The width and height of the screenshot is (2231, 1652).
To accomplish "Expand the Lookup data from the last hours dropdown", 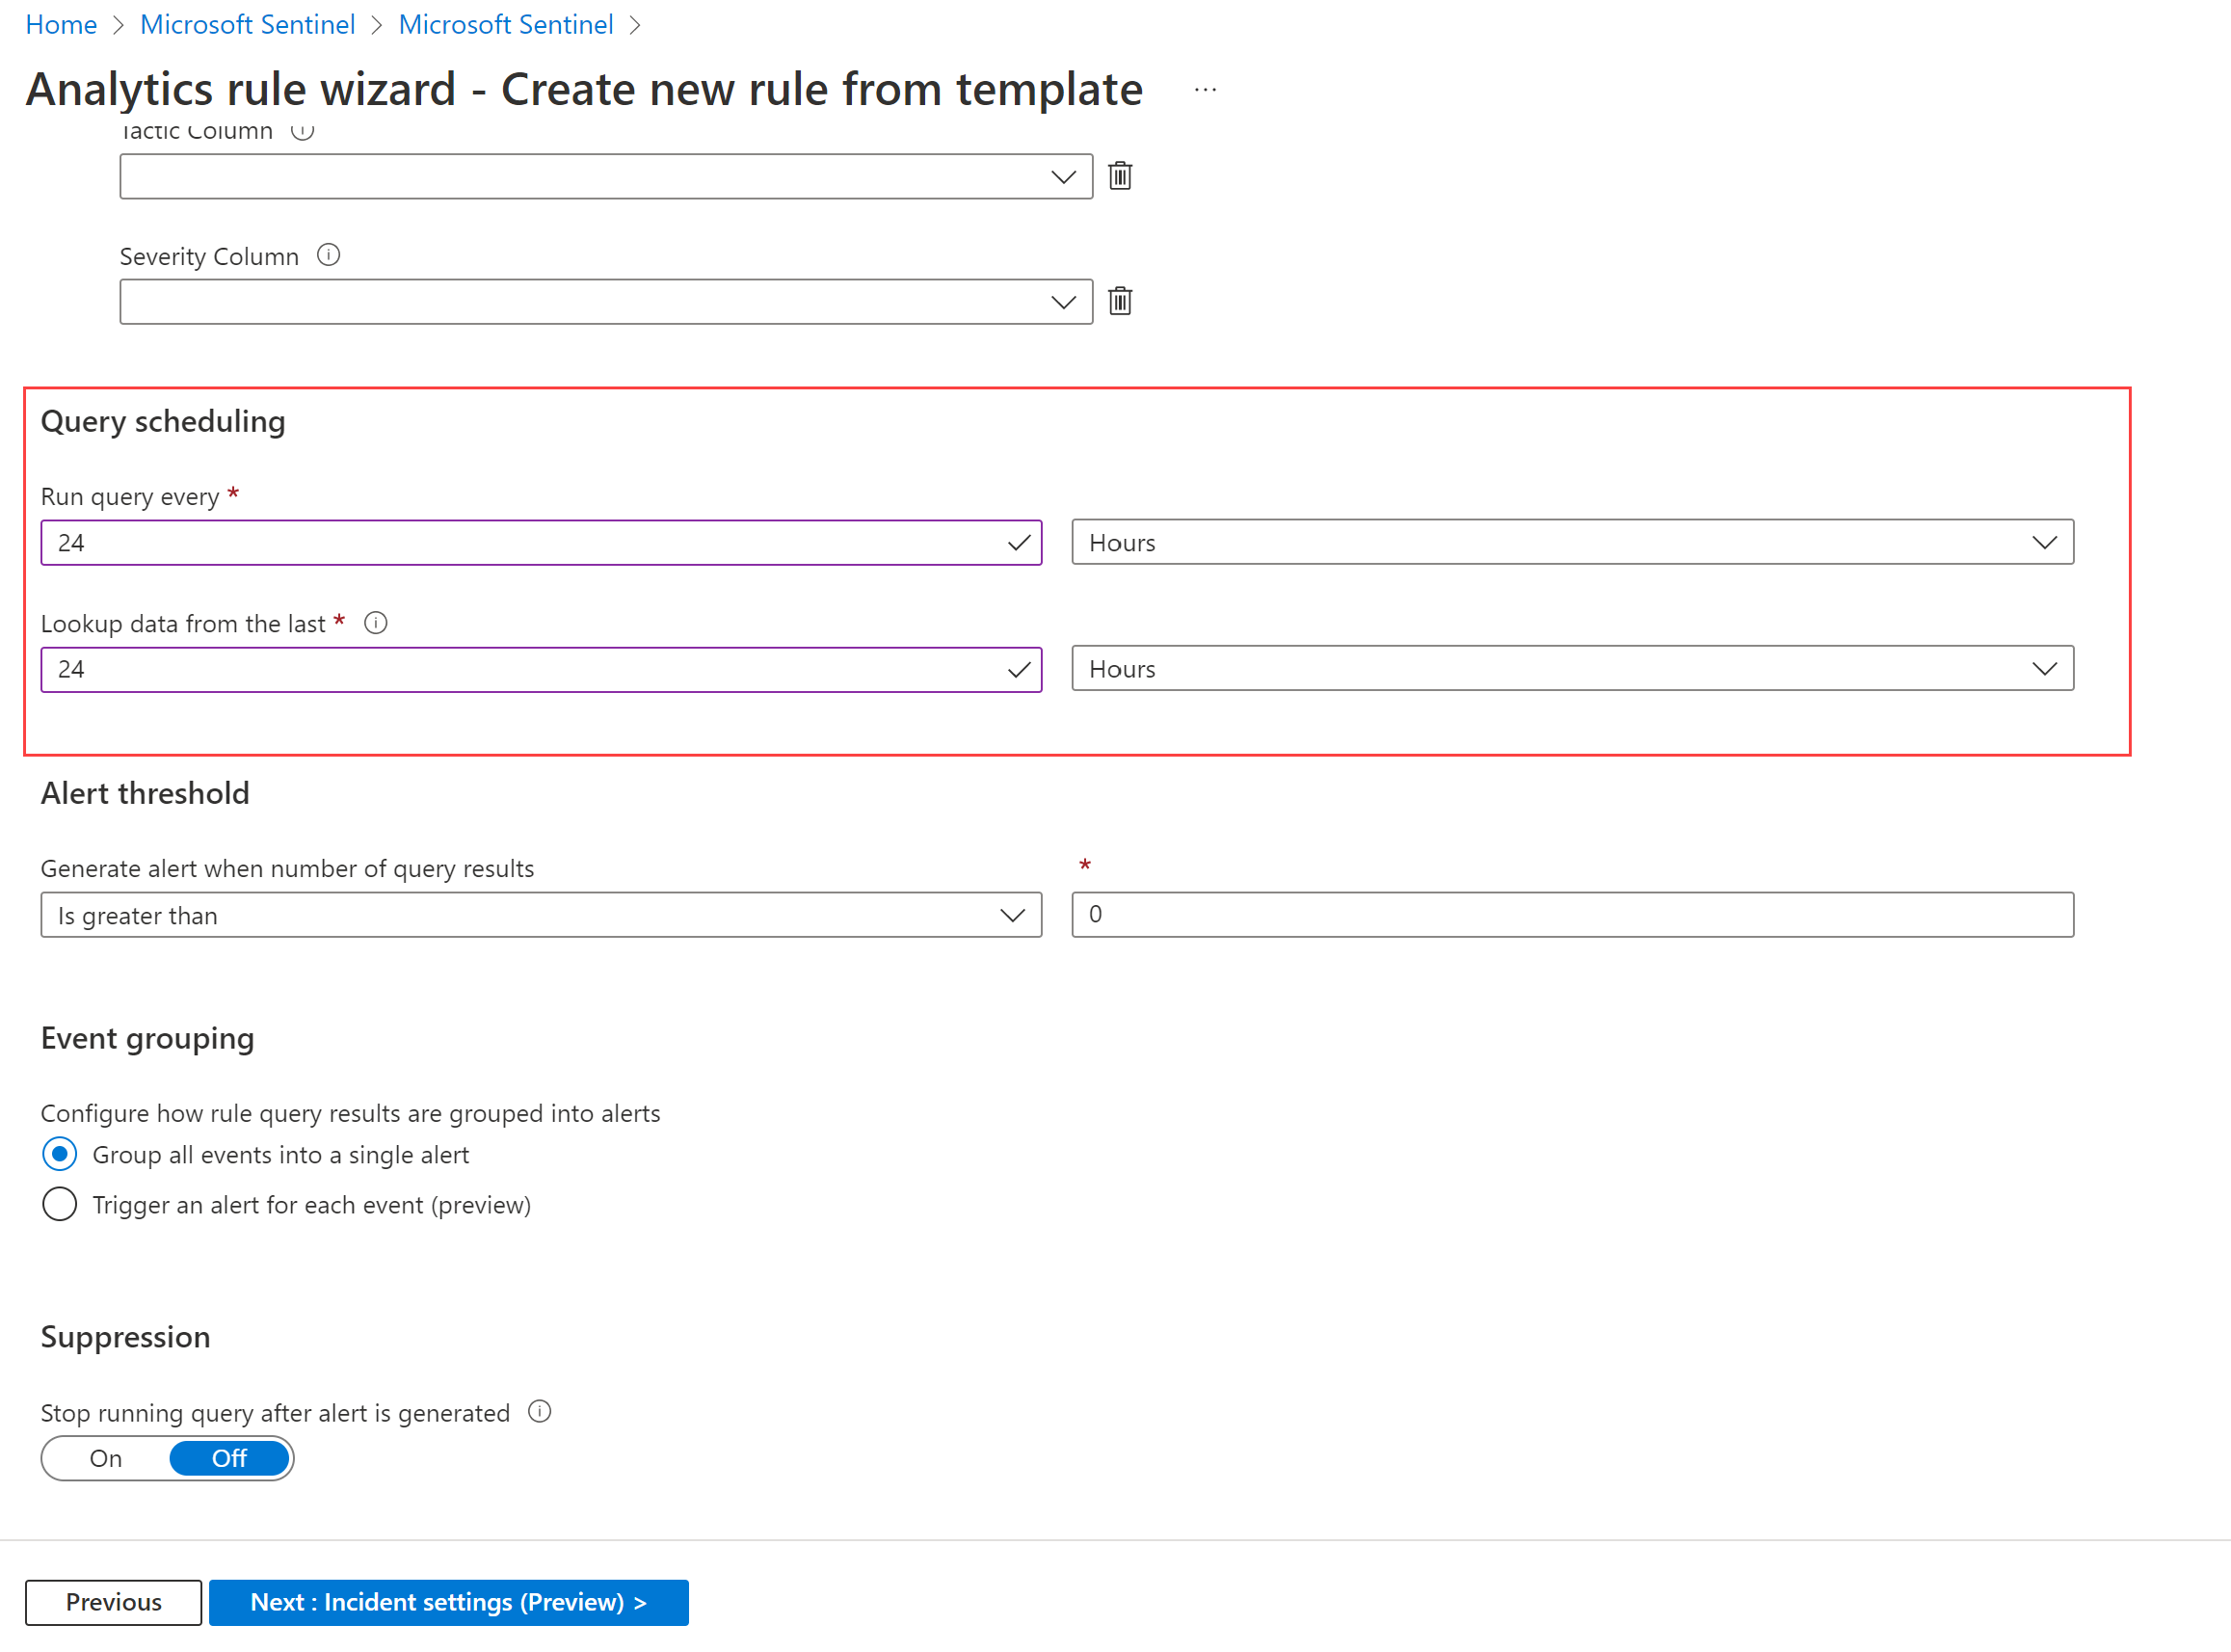I will pyautogui.click(x=2047, y=668).
